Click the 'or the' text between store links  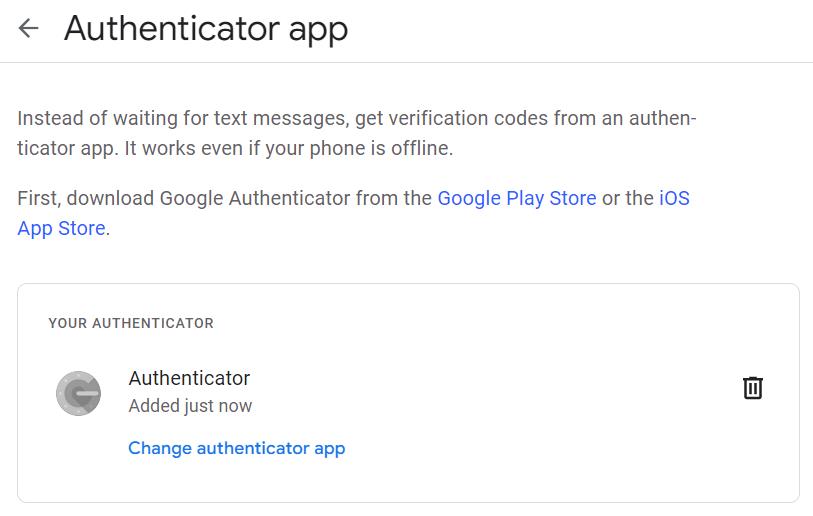point(628,198)
